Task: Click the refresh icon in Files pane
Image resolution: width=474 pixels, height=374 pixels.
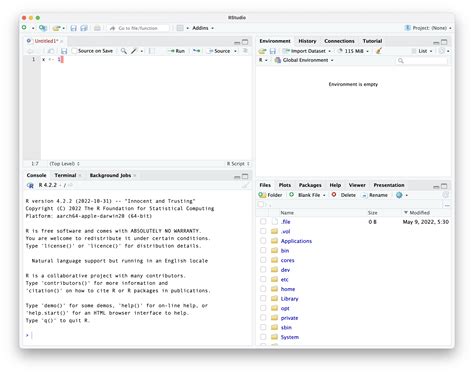Action: tap(445, 195)
